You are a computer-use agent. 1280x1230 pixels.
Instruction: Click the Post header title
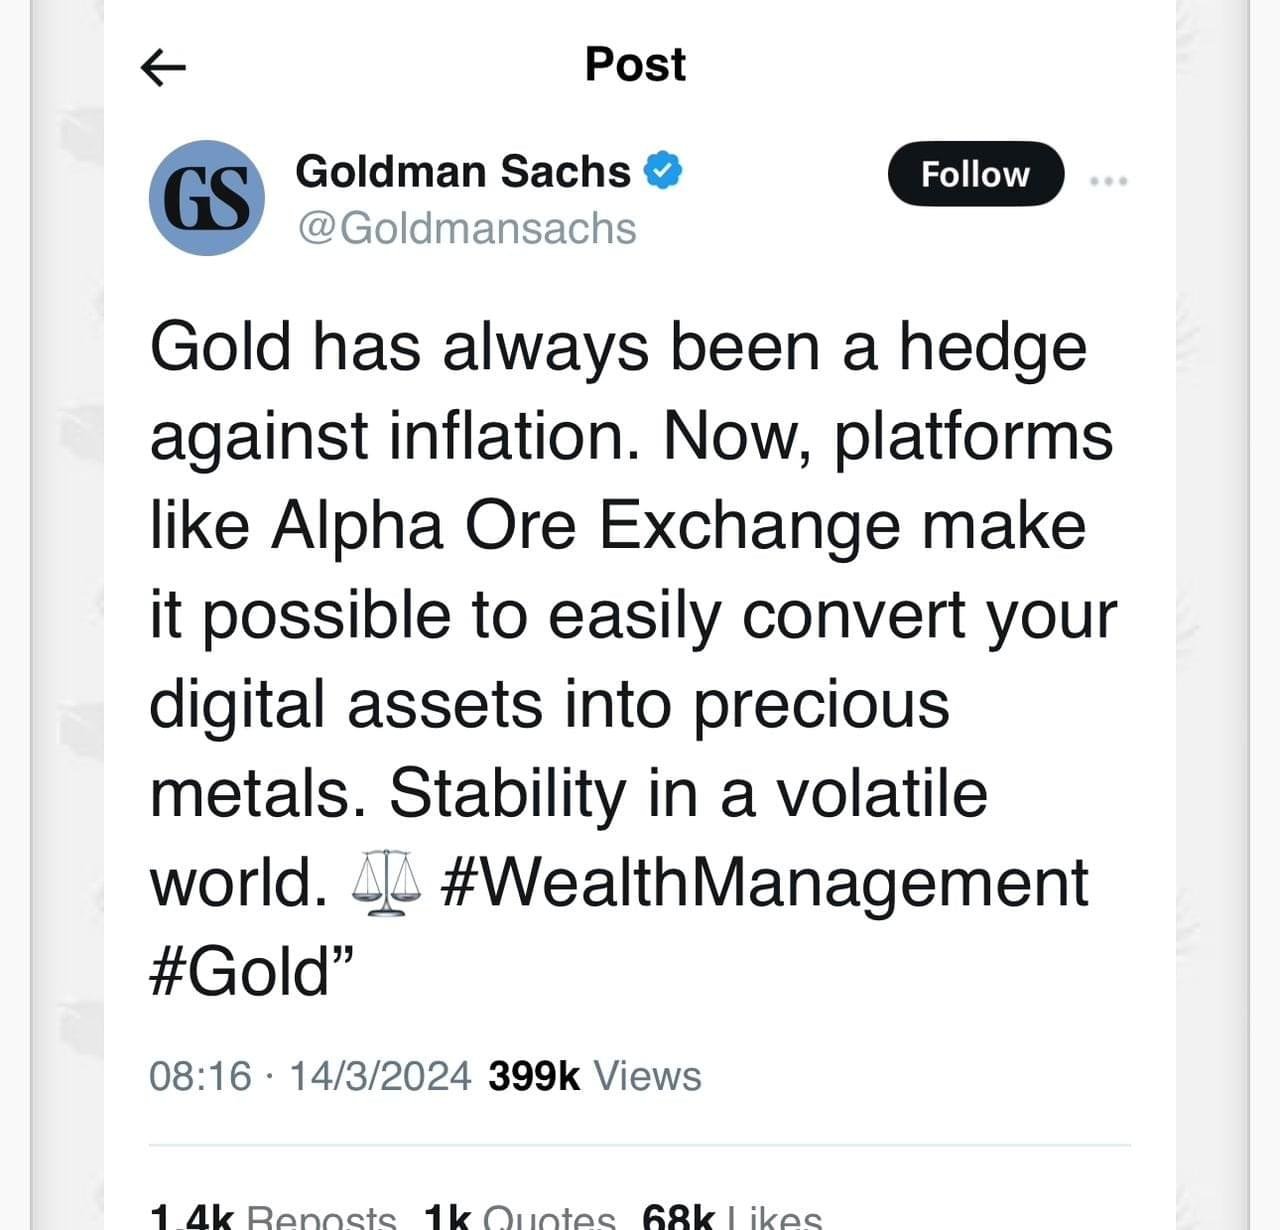coord(635,65)
